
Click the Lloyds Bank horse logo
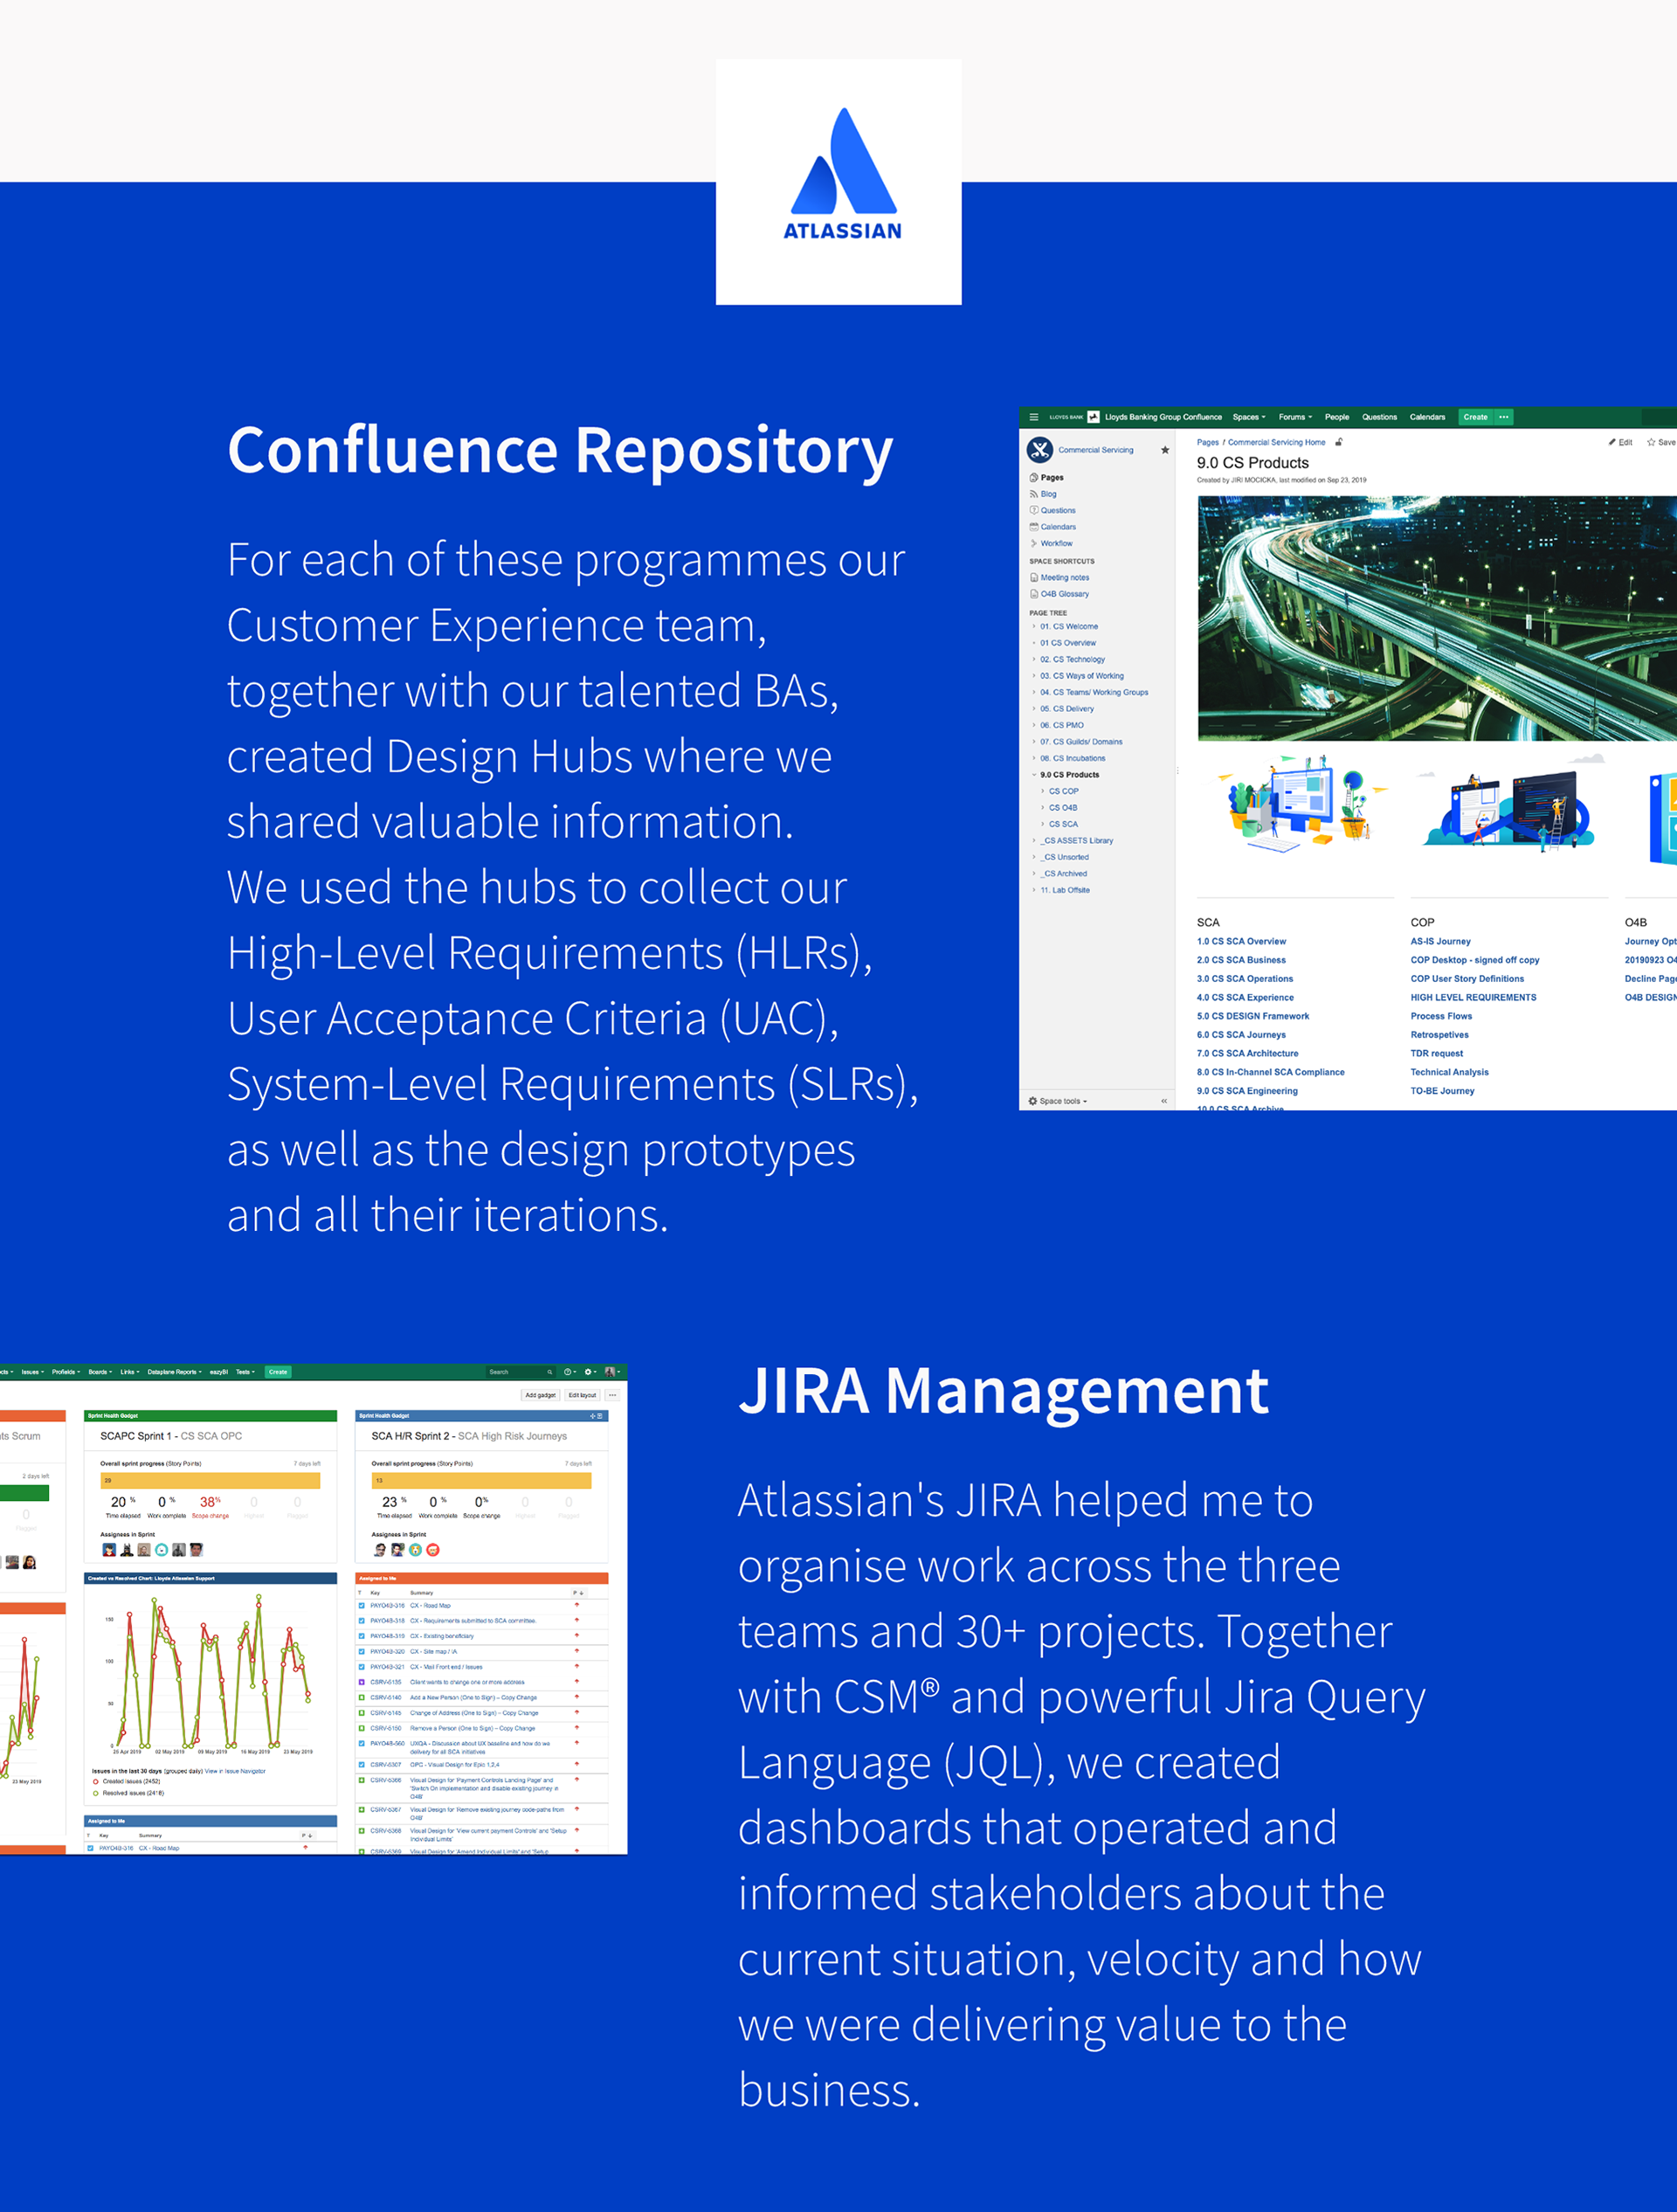pos(1093,417)
